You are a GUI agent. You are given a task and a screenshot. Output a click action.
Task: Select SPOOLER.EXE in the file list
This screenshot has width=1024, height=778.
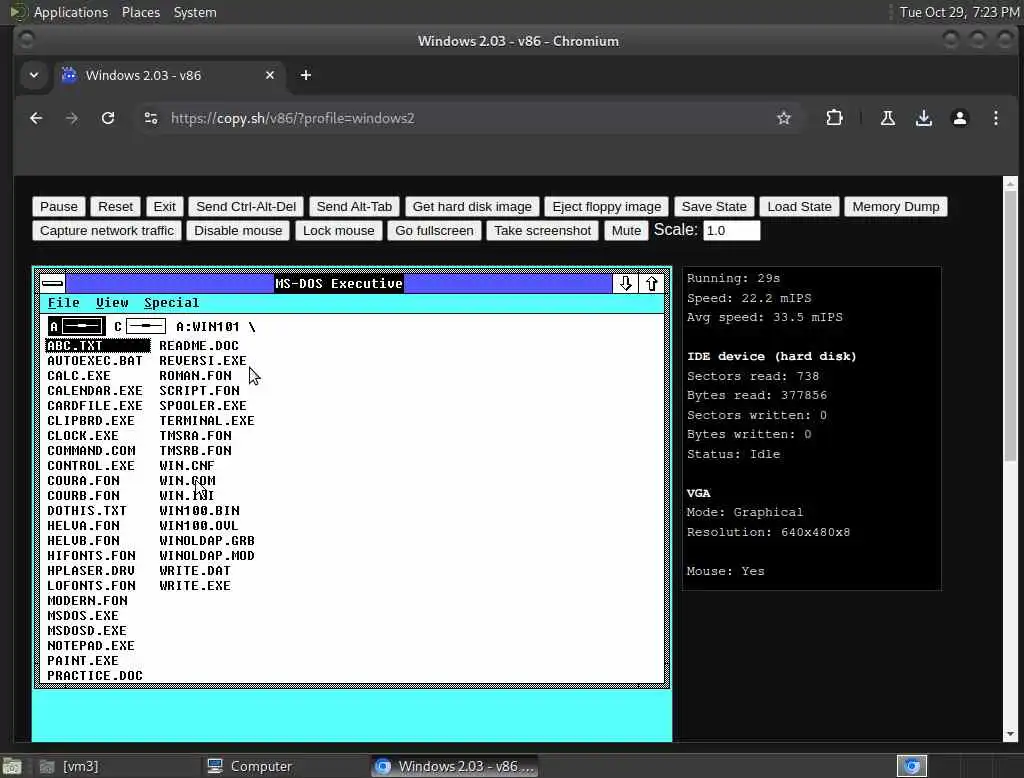[x=203, y=406]
